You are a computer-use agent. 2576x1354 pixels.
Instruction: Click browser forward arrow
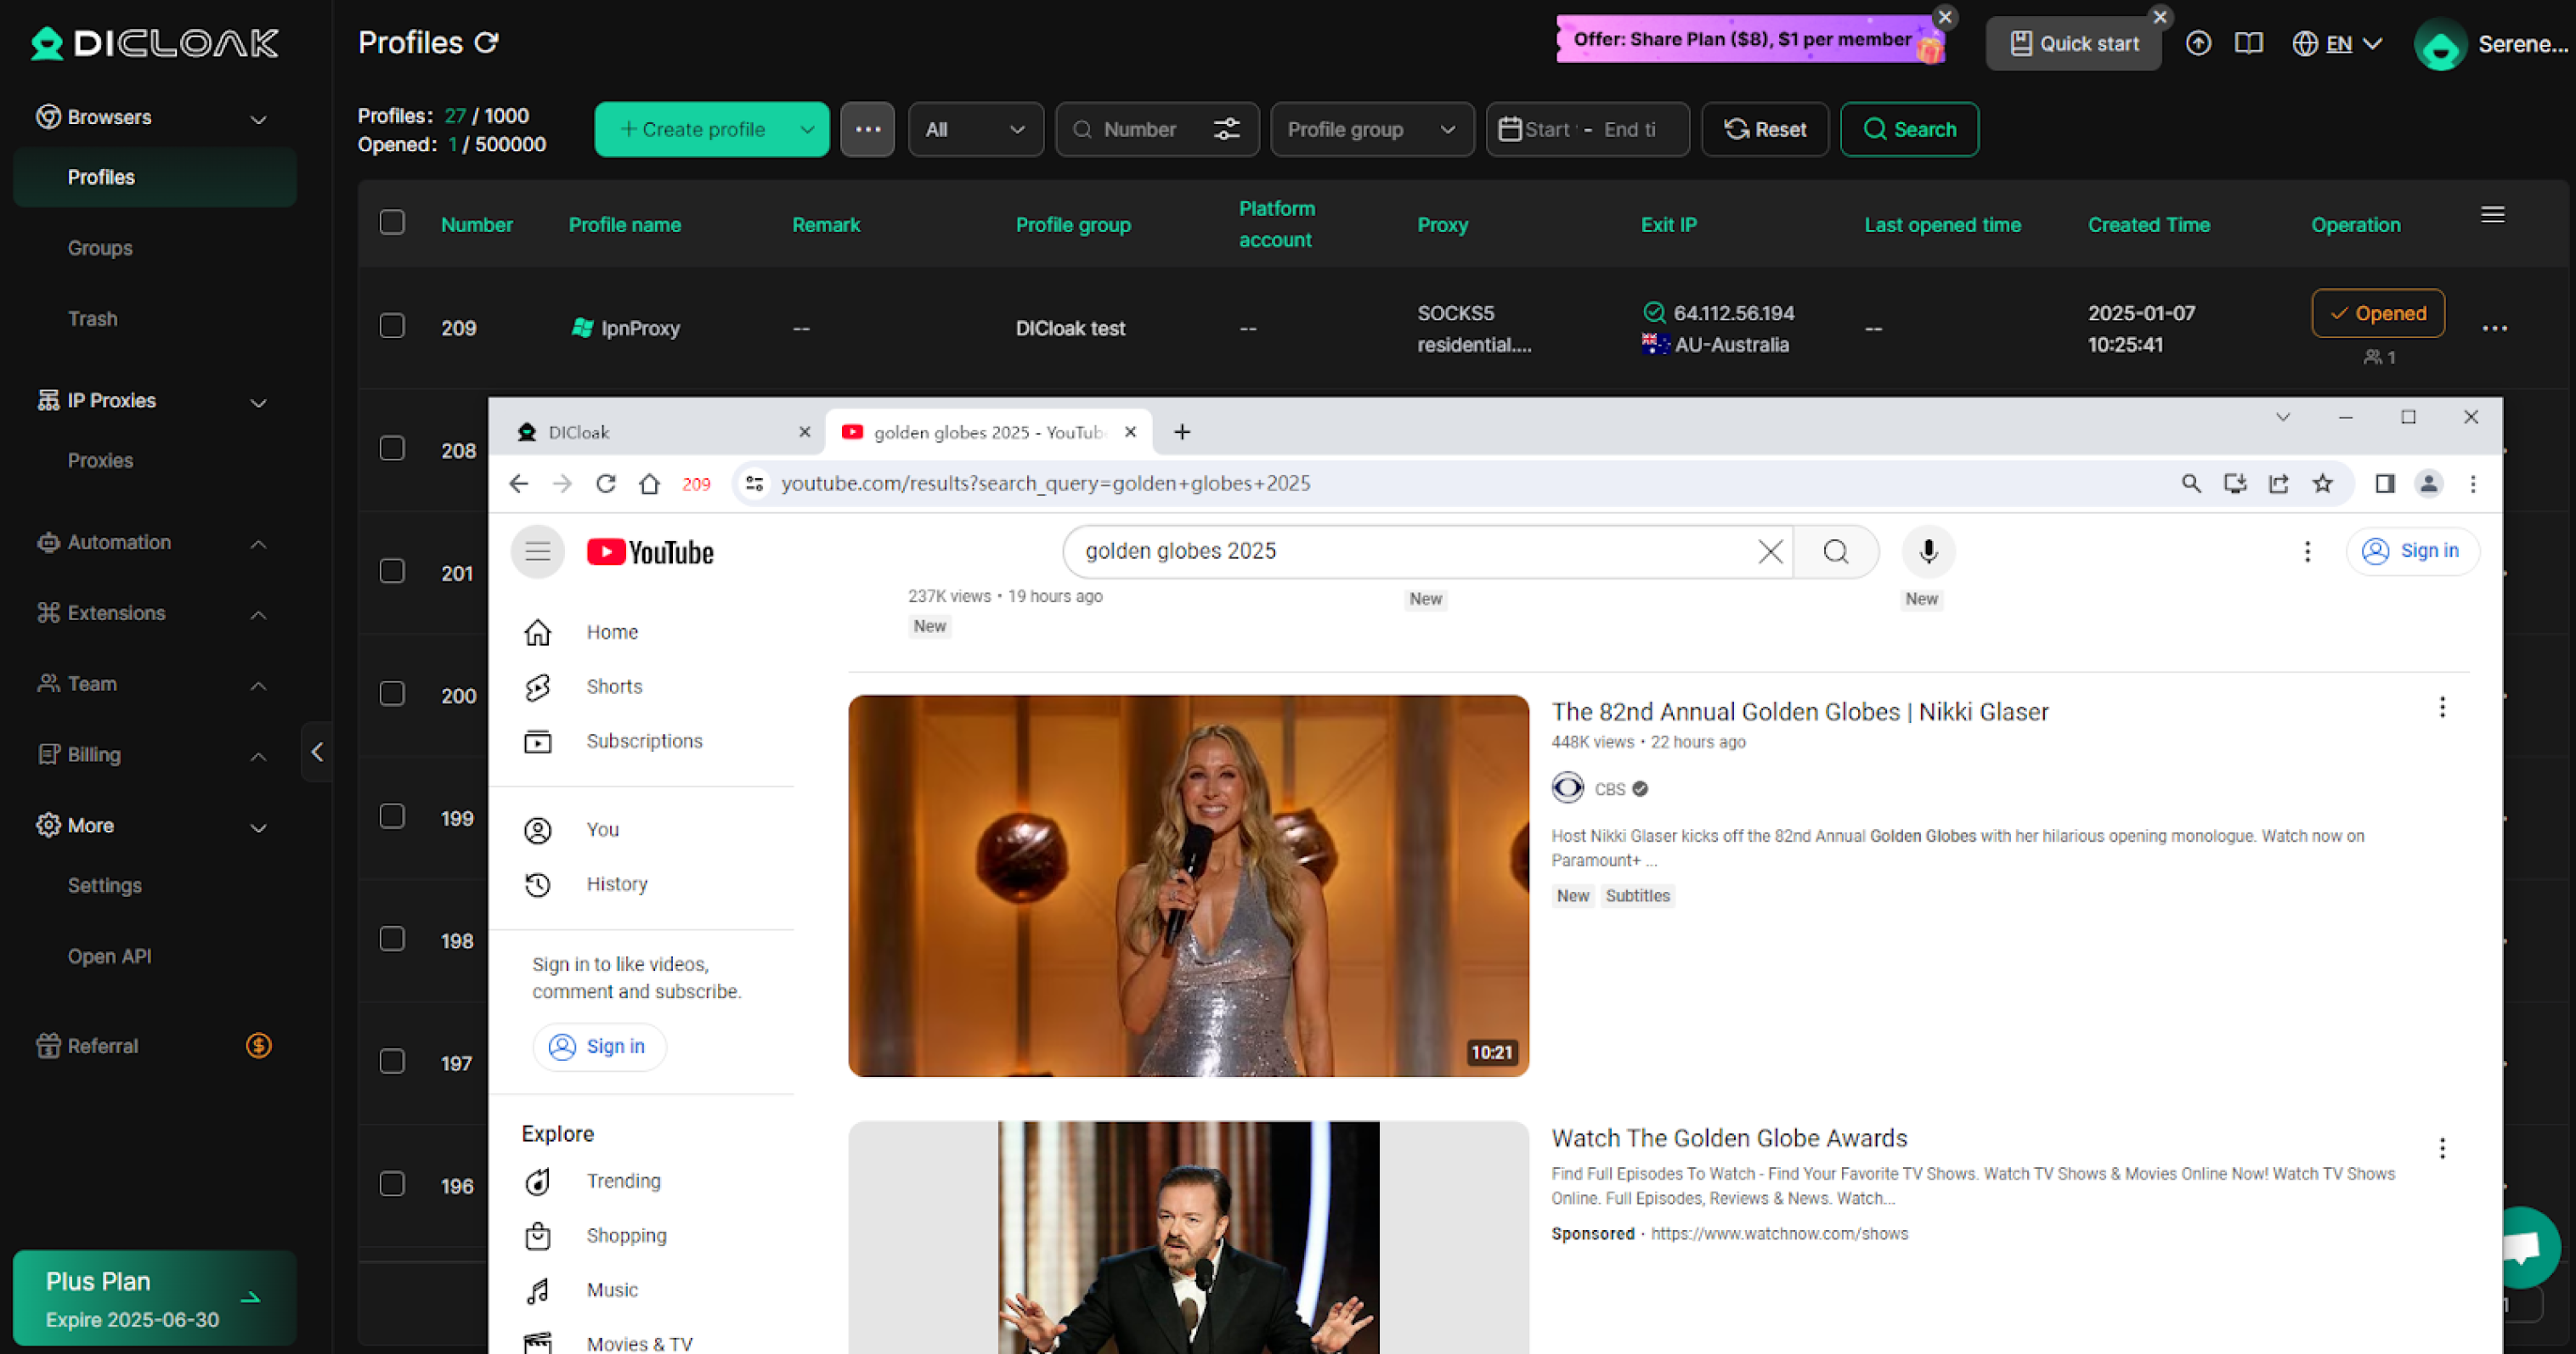coord(562,484)
